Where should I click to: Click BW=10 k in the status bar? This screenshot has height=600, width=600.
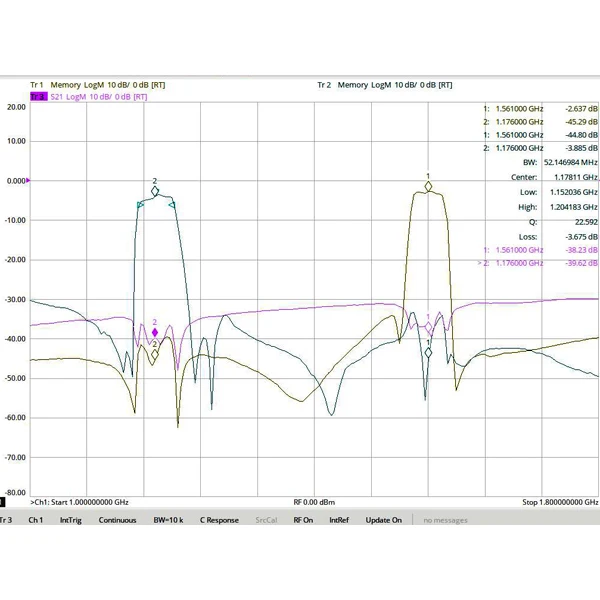click(168, 520)
